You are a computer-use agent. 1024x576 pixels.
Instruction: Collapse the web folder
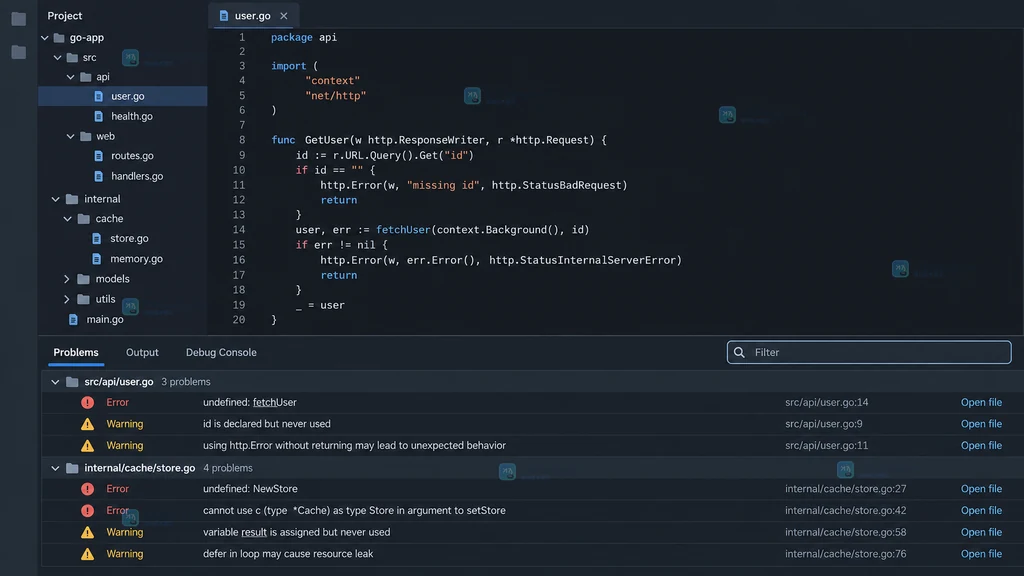(x=71, y=136)
